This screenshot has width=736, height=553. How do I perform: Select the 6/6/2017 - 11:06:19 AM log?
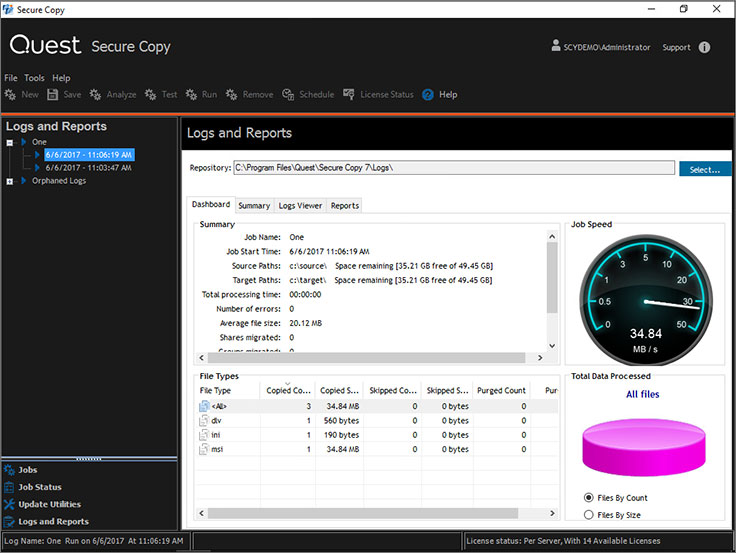(89, 154)
